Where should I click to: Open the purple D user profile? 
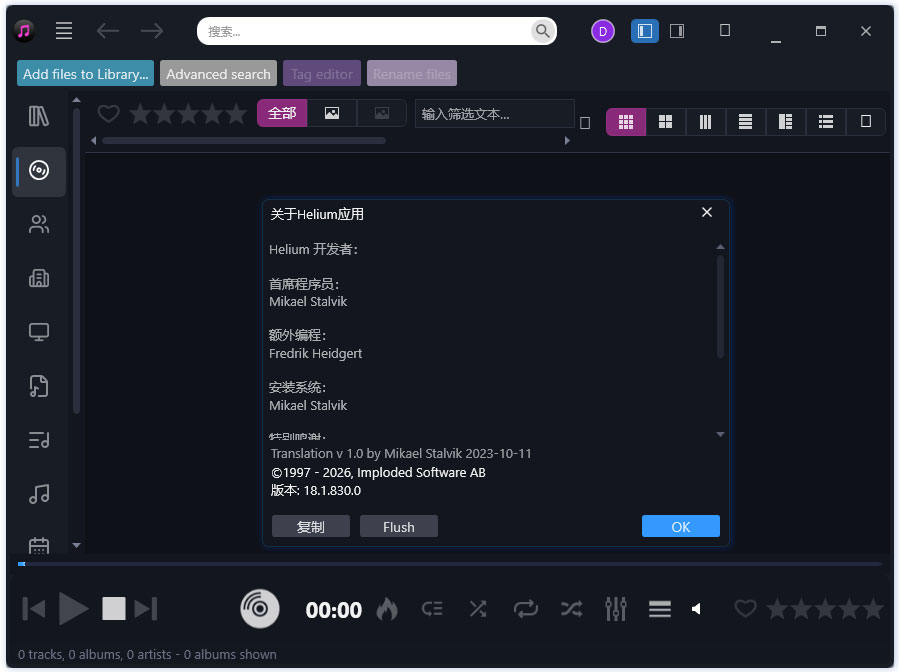pyautogui.click(x=603, y=31)
